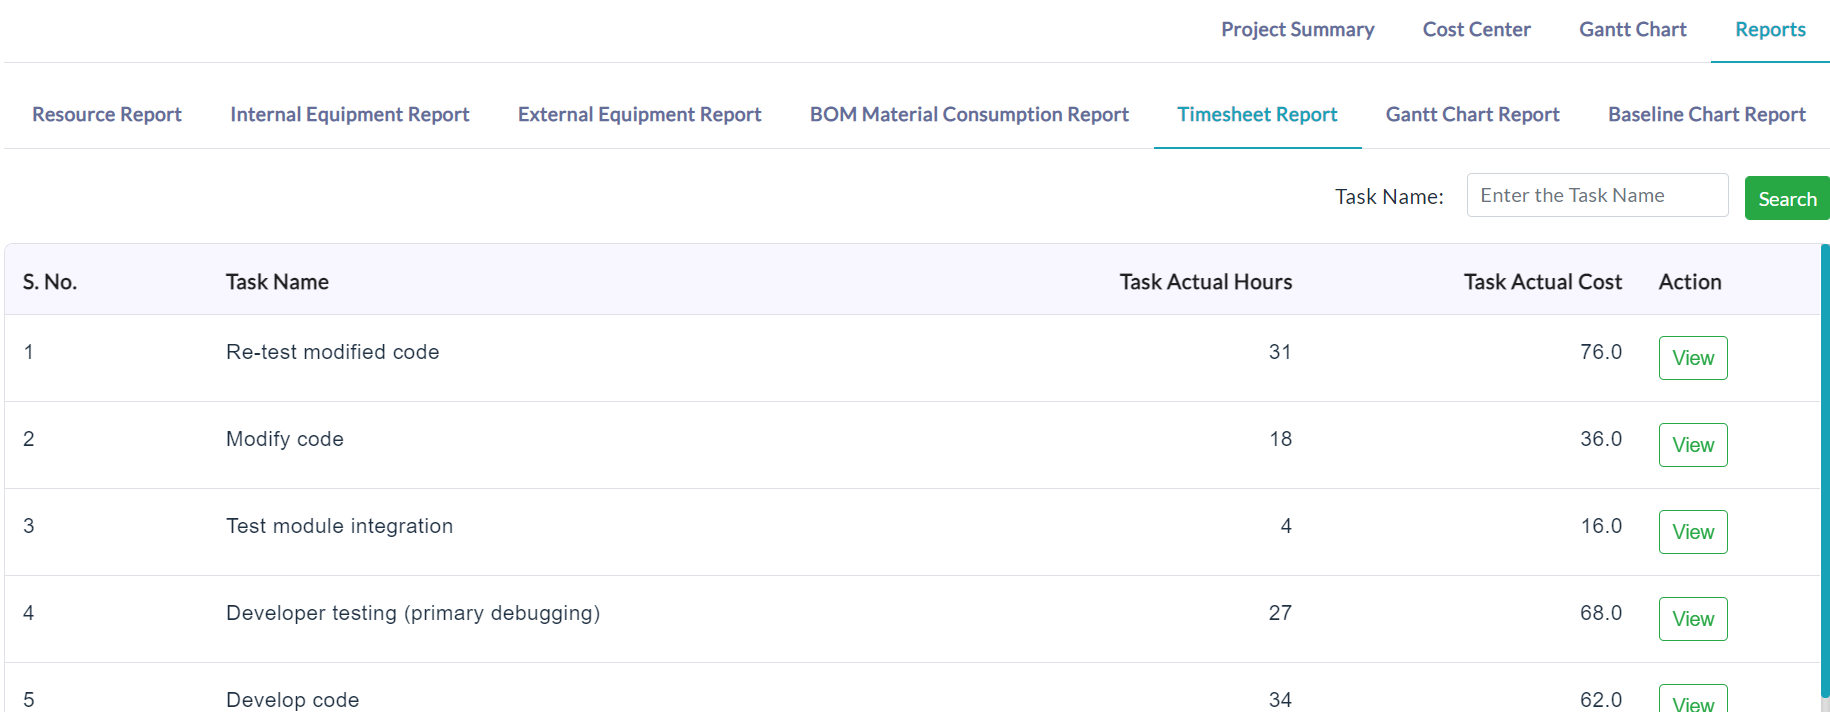View details for Re-test modified code

click(1693, 358)
